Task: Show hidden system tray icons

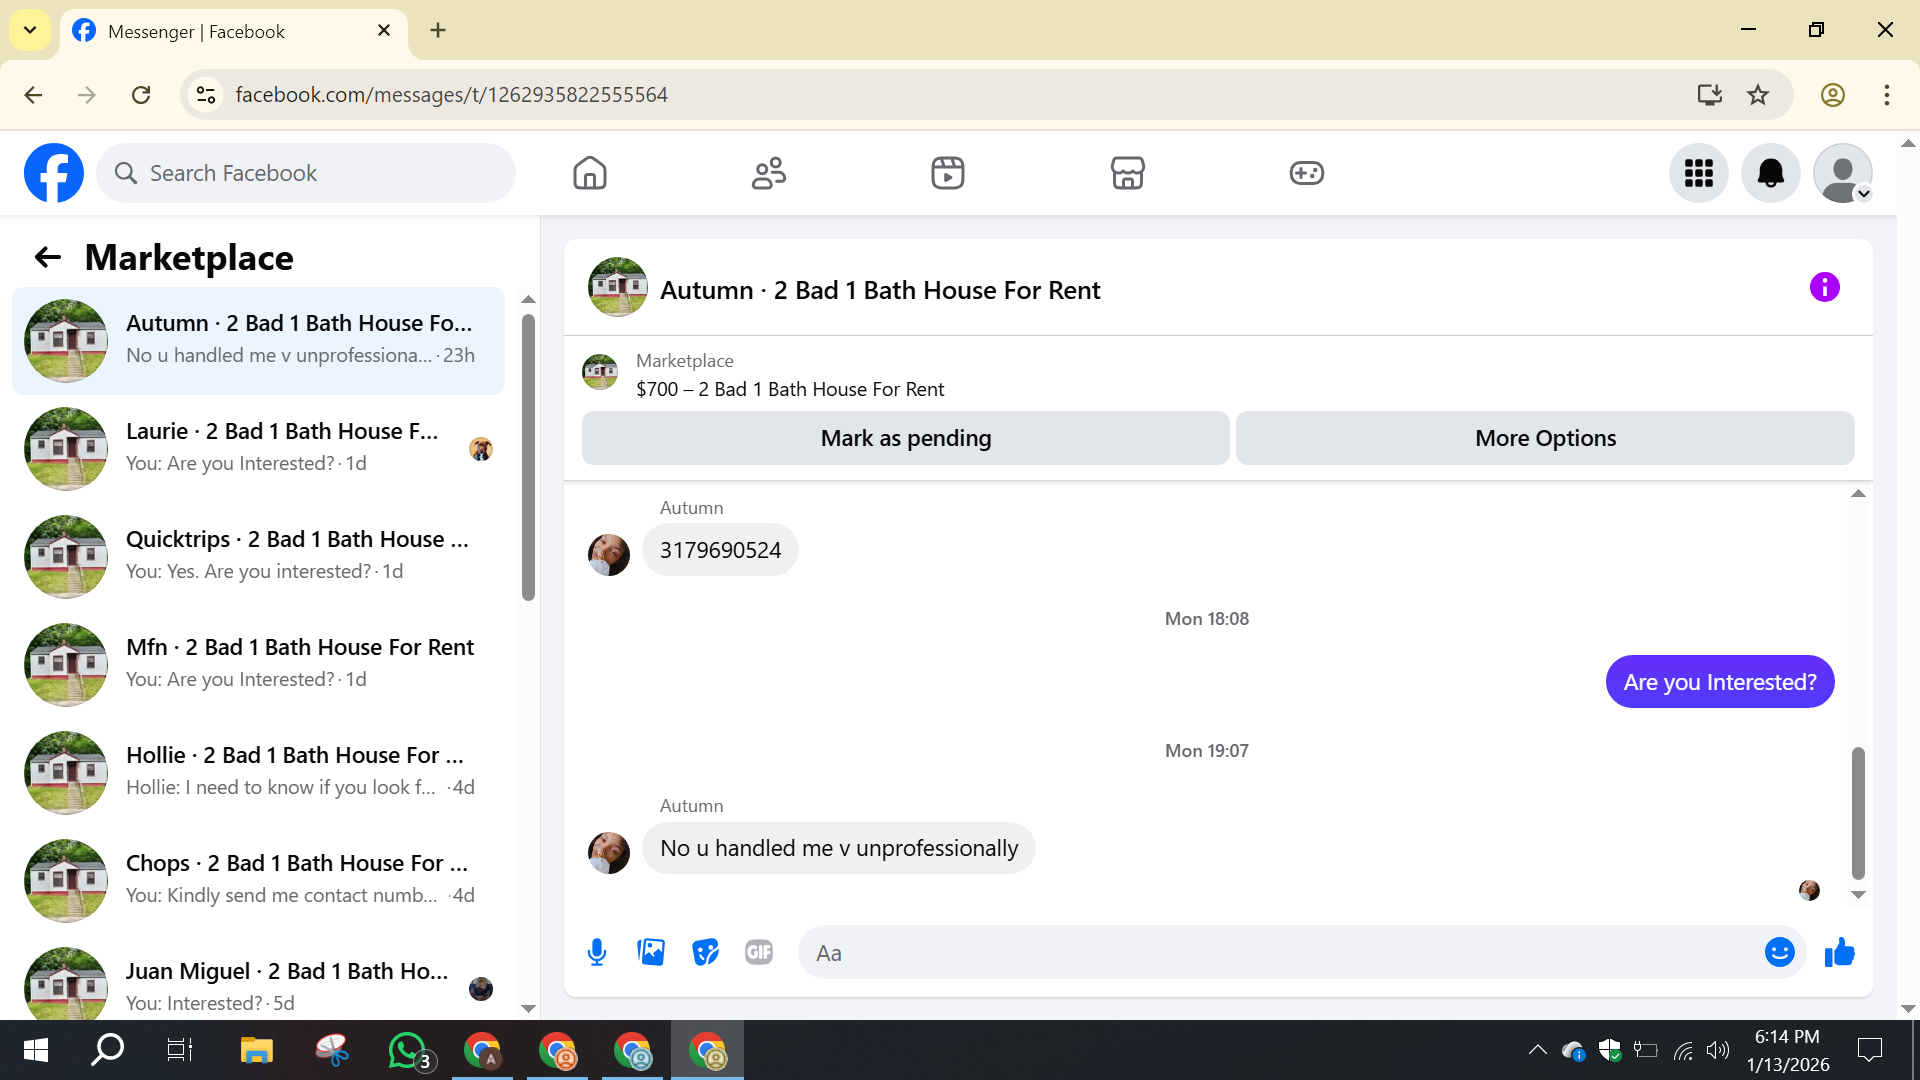Action: [1537, 1050]
